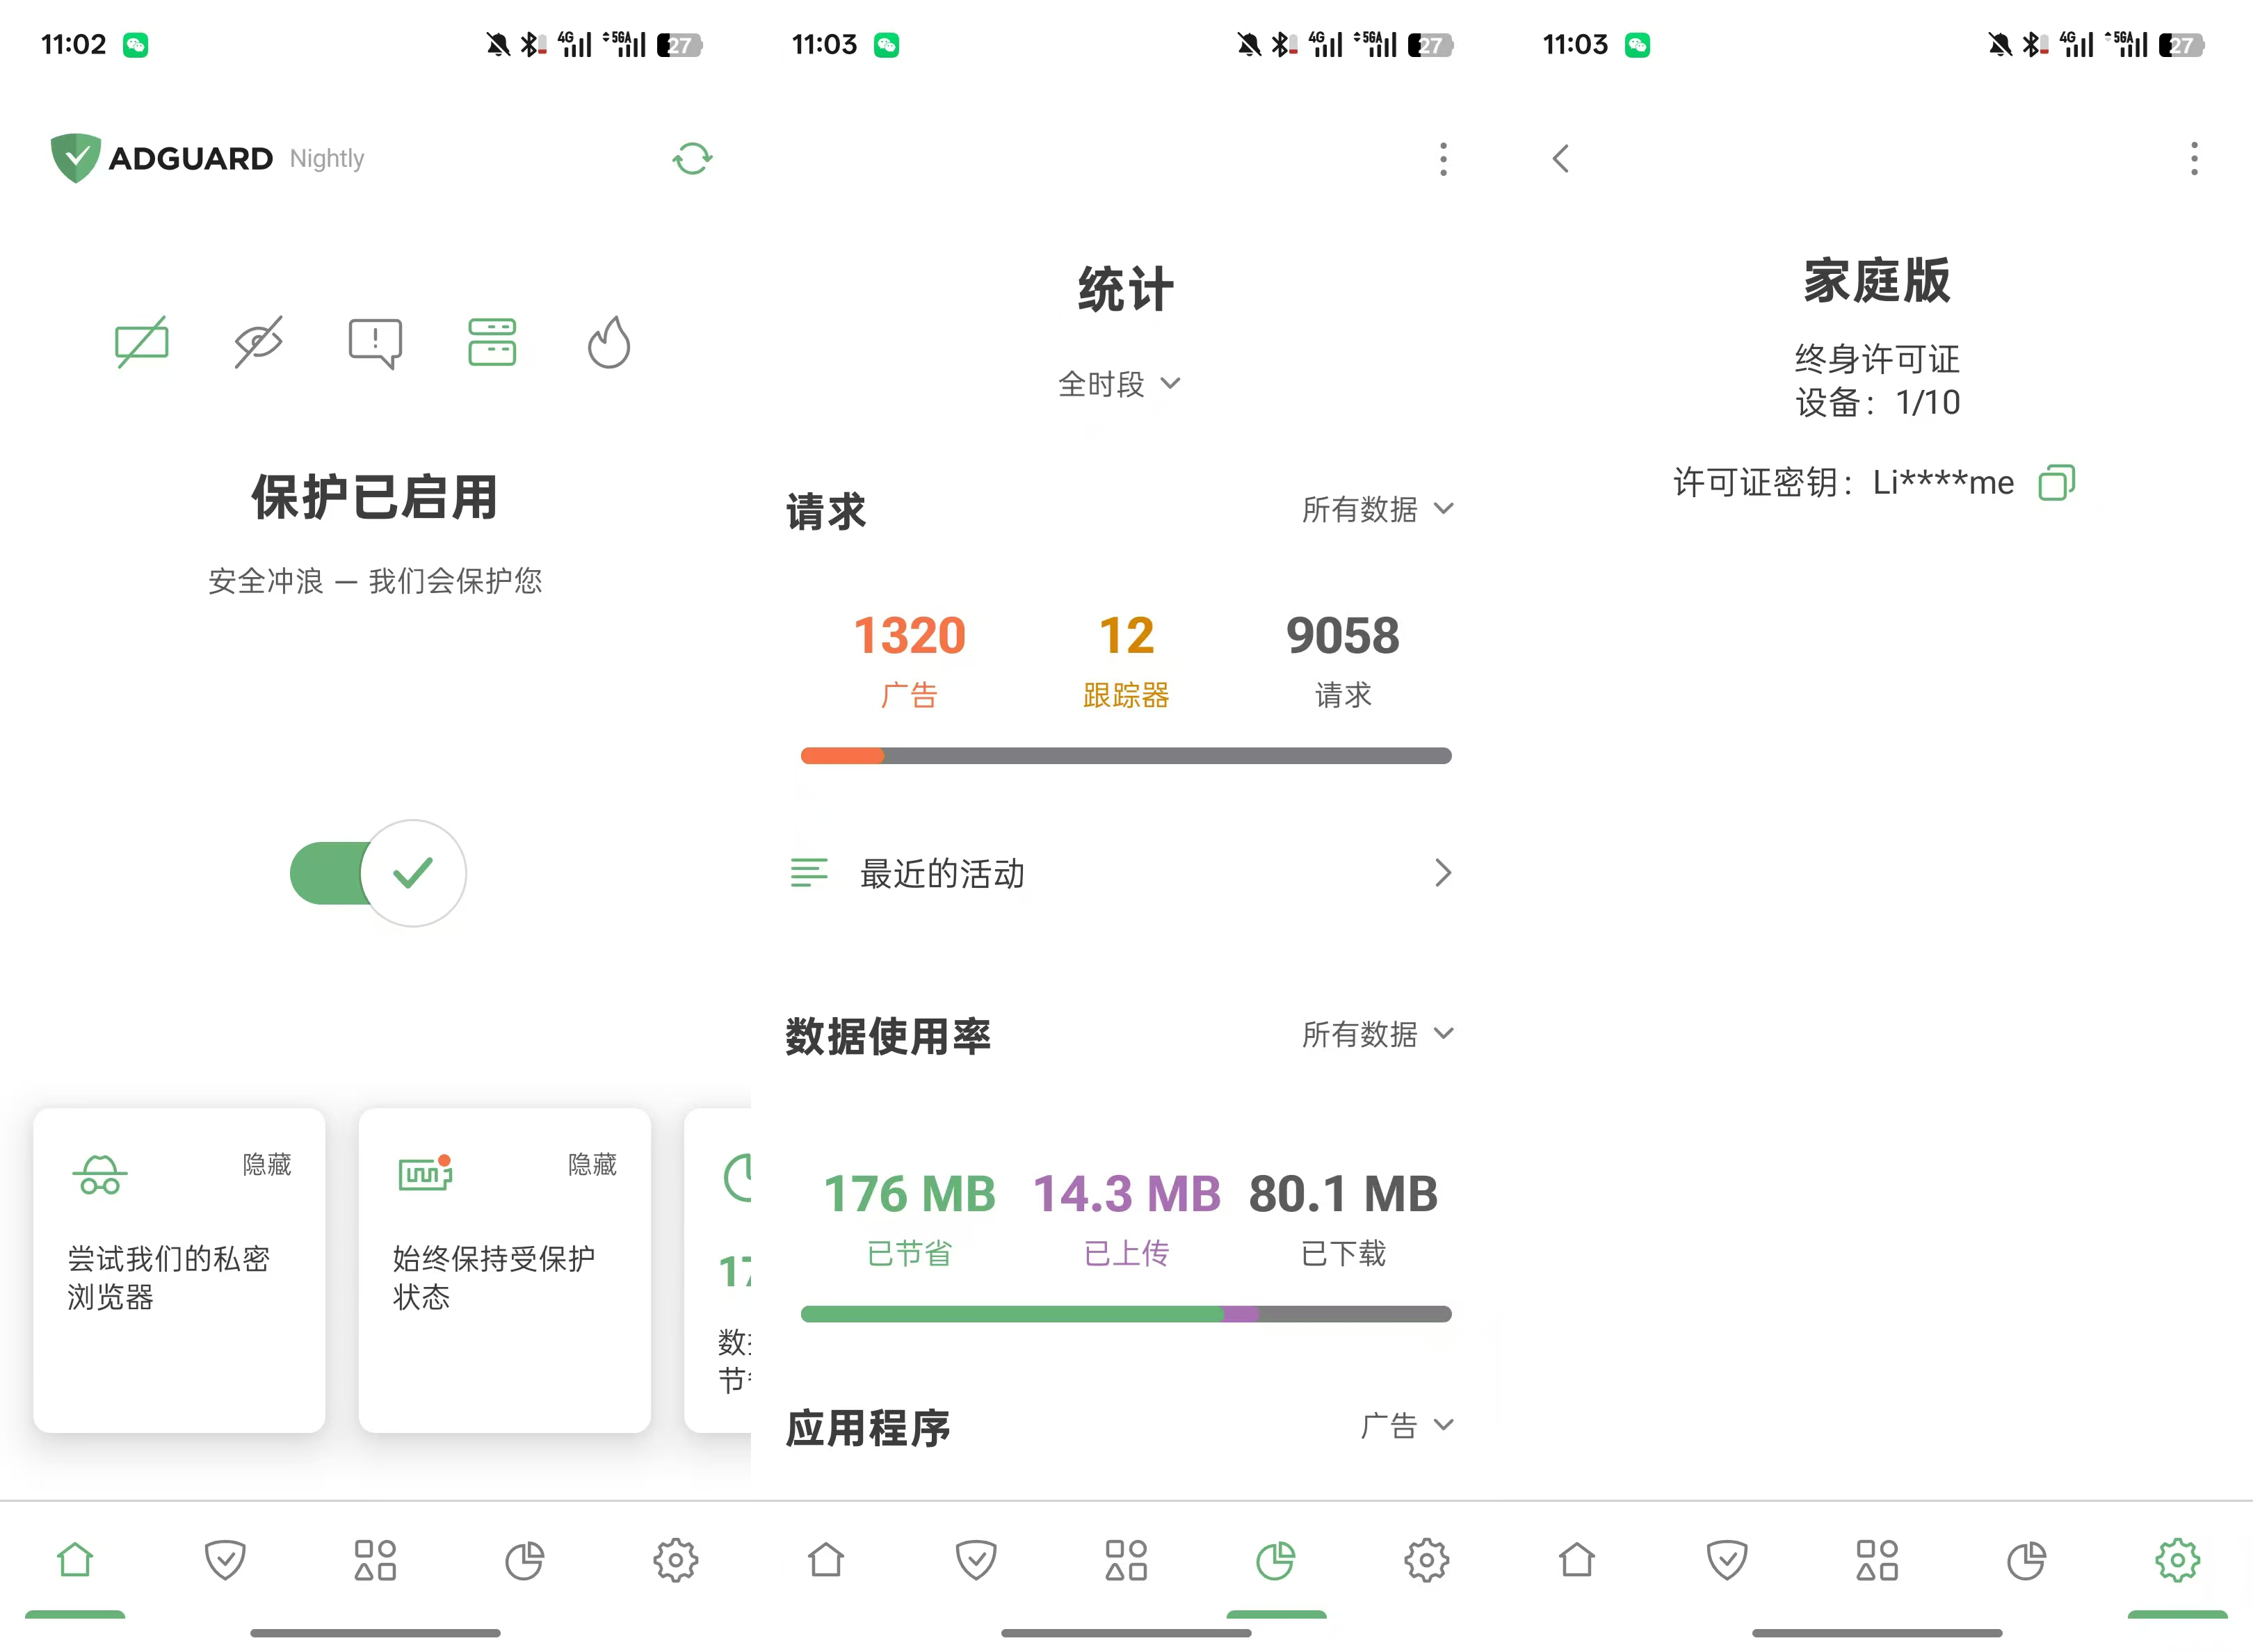Image resolution: width=2253 pixels, height=1652 pixels.
Task: Open the statistics three-dot overflow menu
Action: coord(1442,159)
